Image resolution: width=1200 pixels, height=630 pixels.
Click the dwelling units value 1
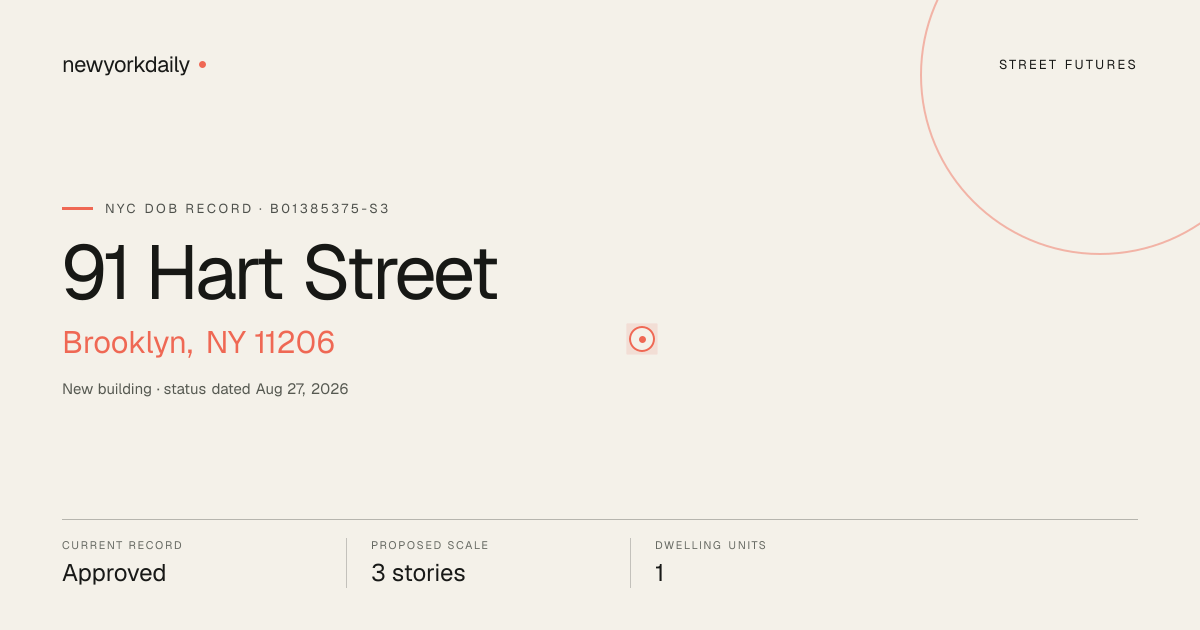660,573
